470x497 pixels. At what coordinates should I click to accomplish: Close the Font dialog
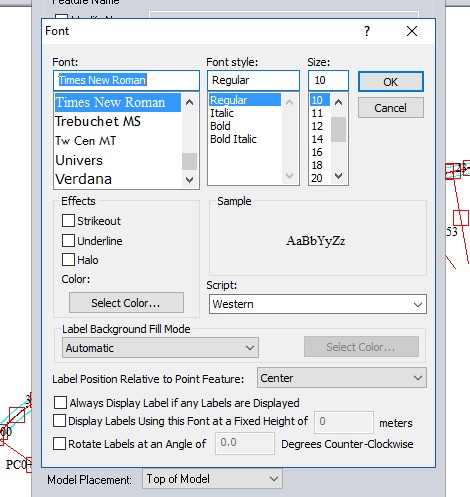coord(412,31)
